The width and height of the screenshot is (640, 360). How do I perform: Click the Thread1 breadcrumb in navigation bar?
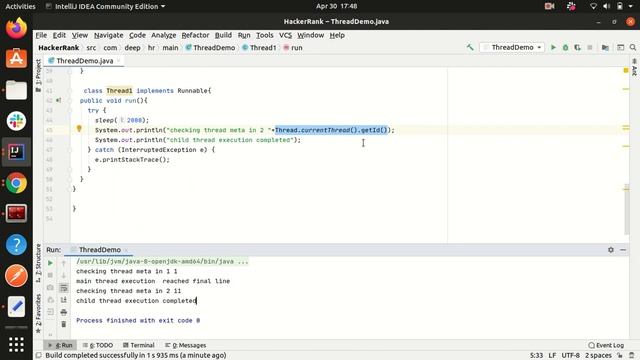pyautogui.click(x=259, y=47)
